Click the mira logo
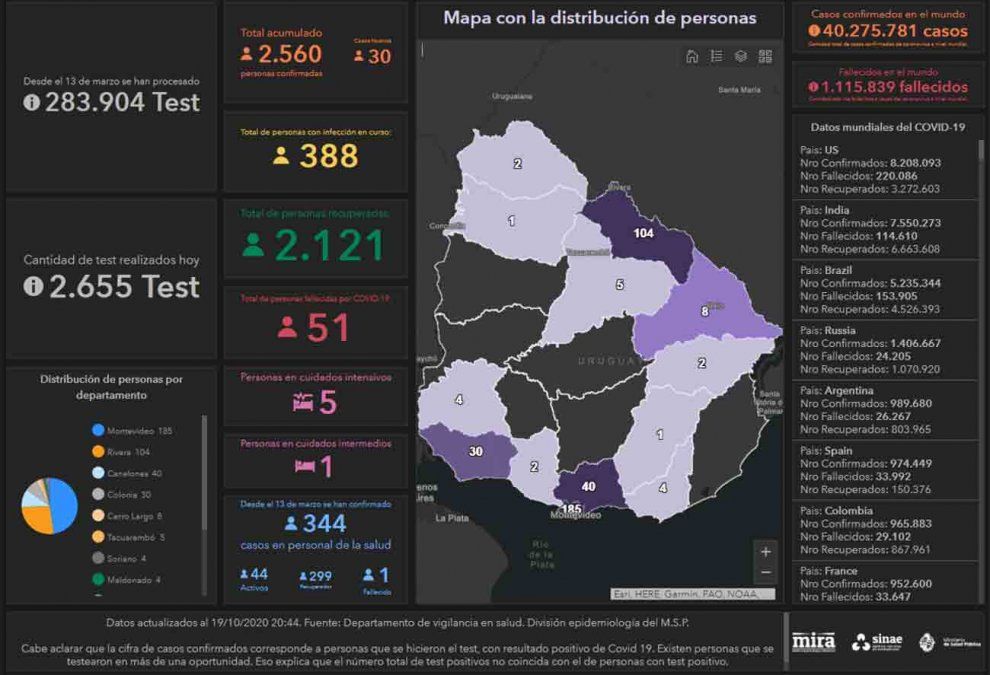This screenshot has width=990, height=675. click(x=813, y=641)
